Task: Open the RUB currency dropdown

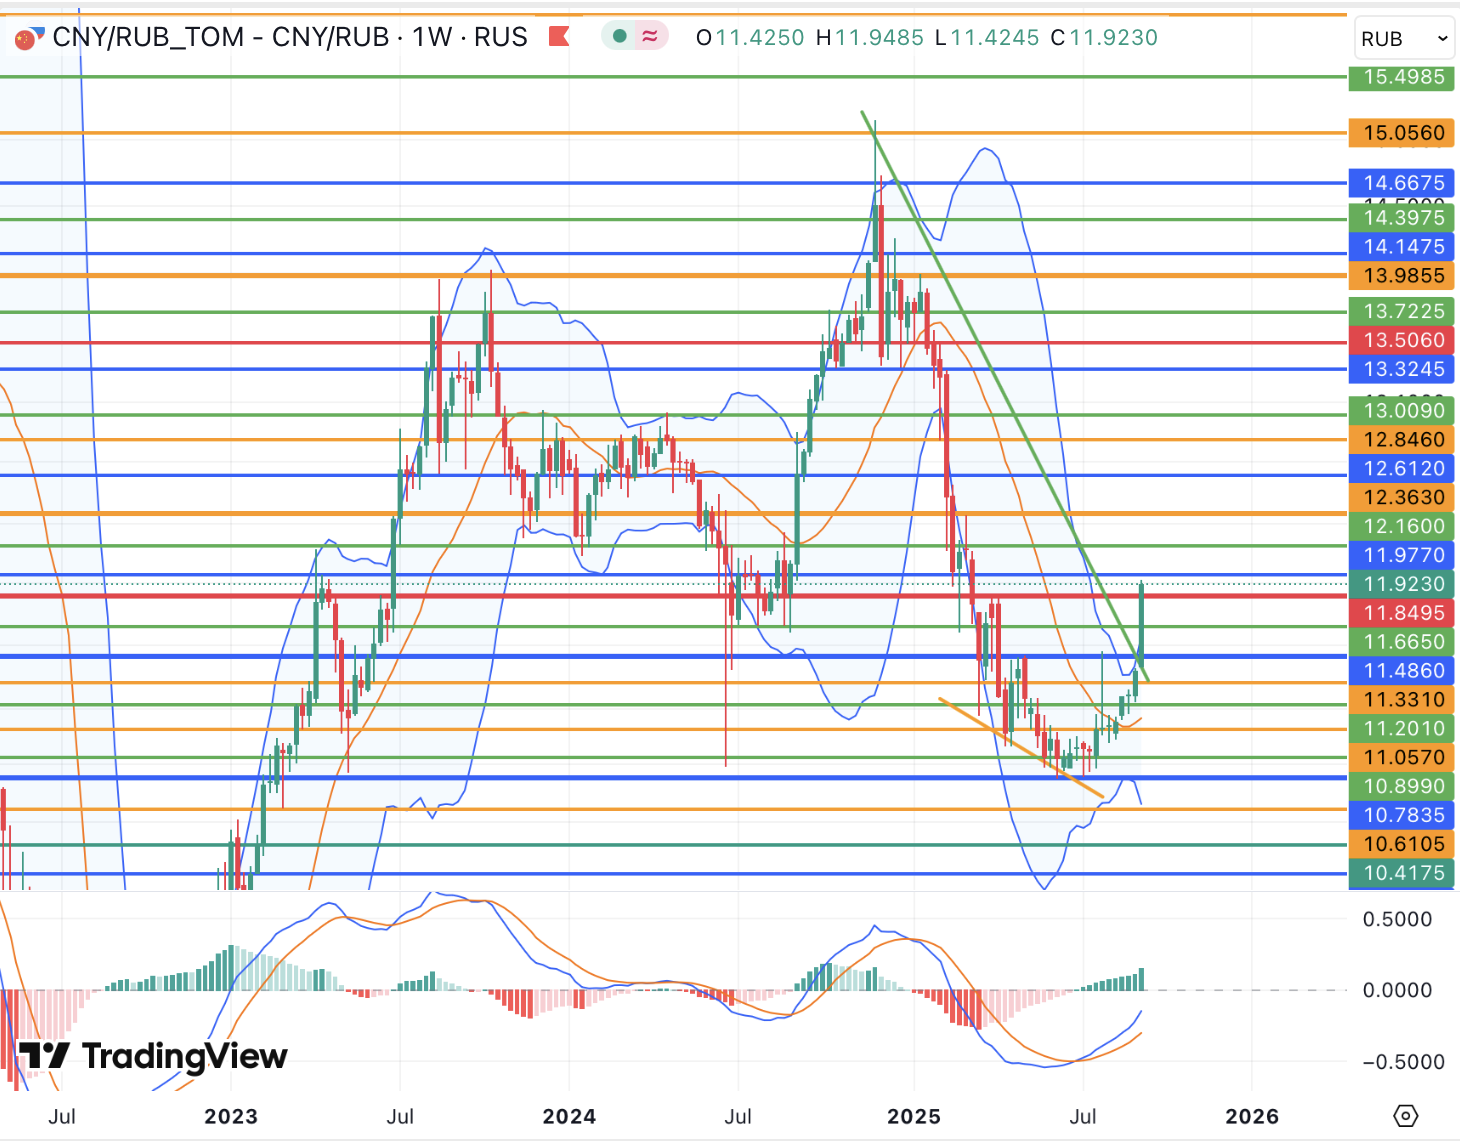Action: point(1403,39)
